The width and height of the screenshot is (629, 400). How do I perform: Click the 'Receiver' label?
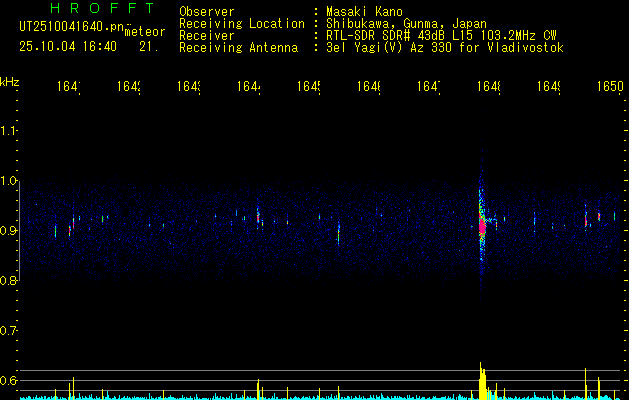207,36
